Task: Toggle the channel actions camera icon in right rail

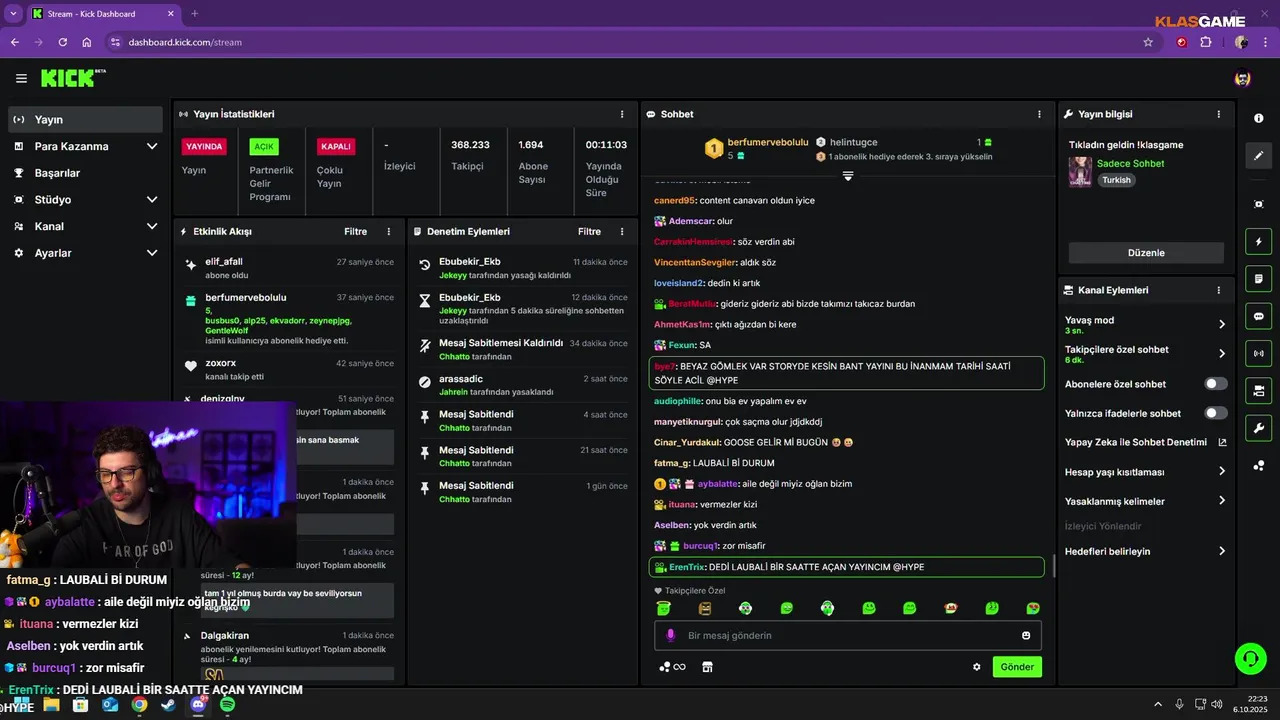Action: point(1258,390)
